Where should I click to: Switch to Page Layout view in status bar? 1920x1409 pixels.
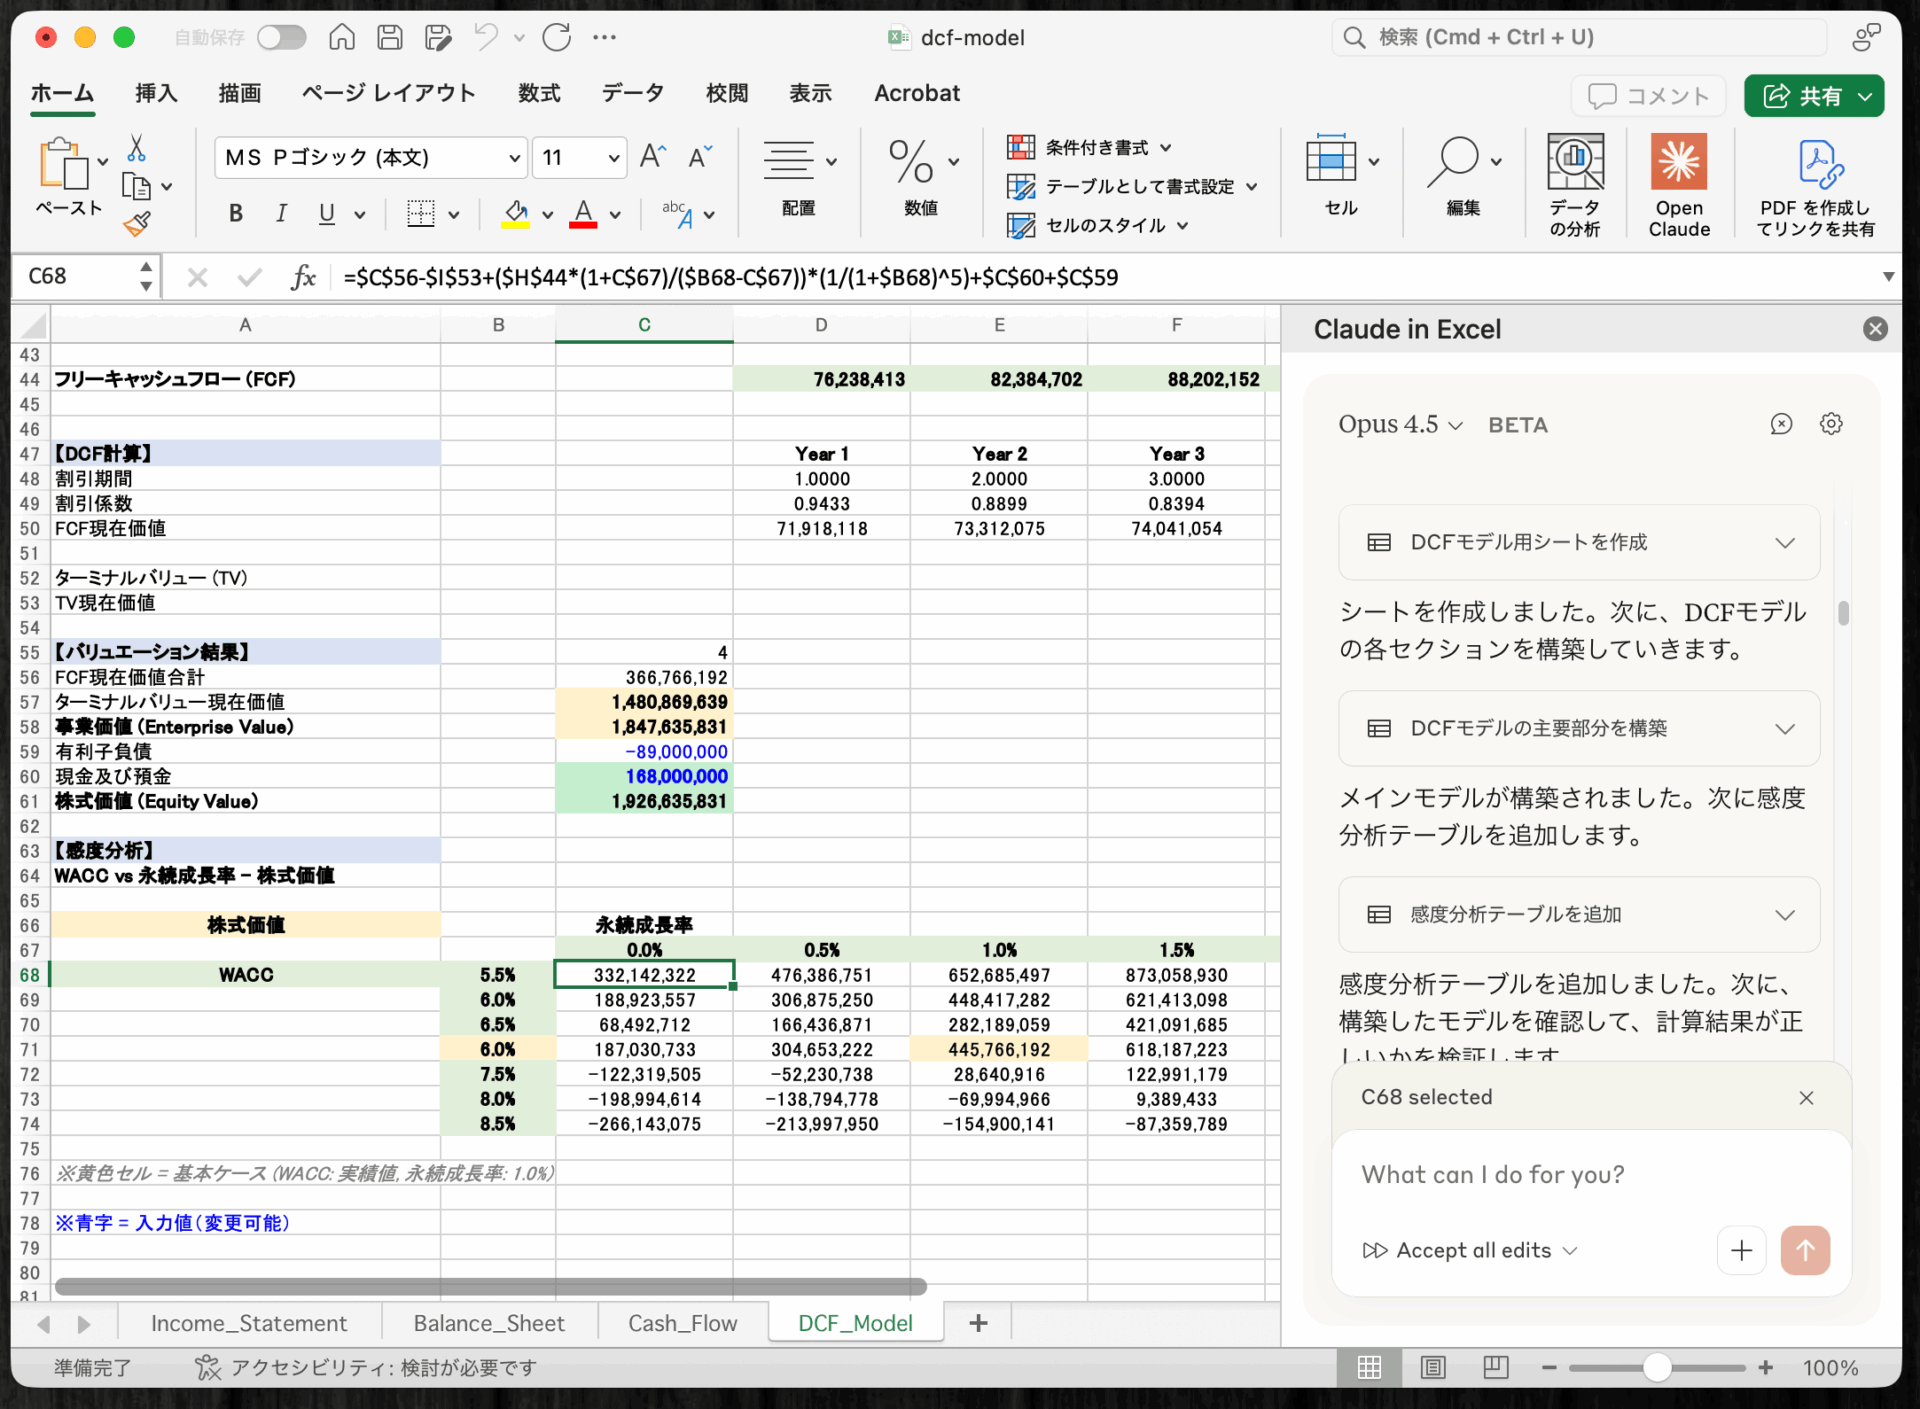click(1433, 1367)
